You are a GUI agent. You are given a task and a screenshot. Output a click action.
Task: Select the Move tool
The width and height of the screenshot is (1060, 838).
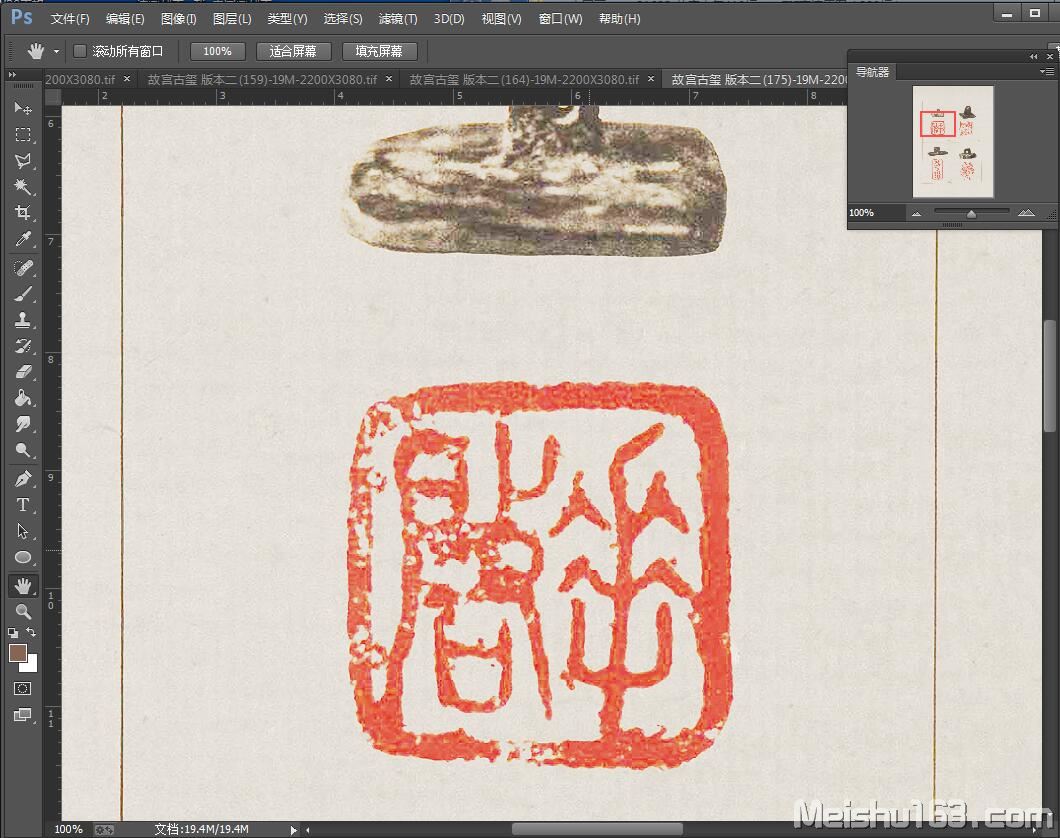coord(23,108)
